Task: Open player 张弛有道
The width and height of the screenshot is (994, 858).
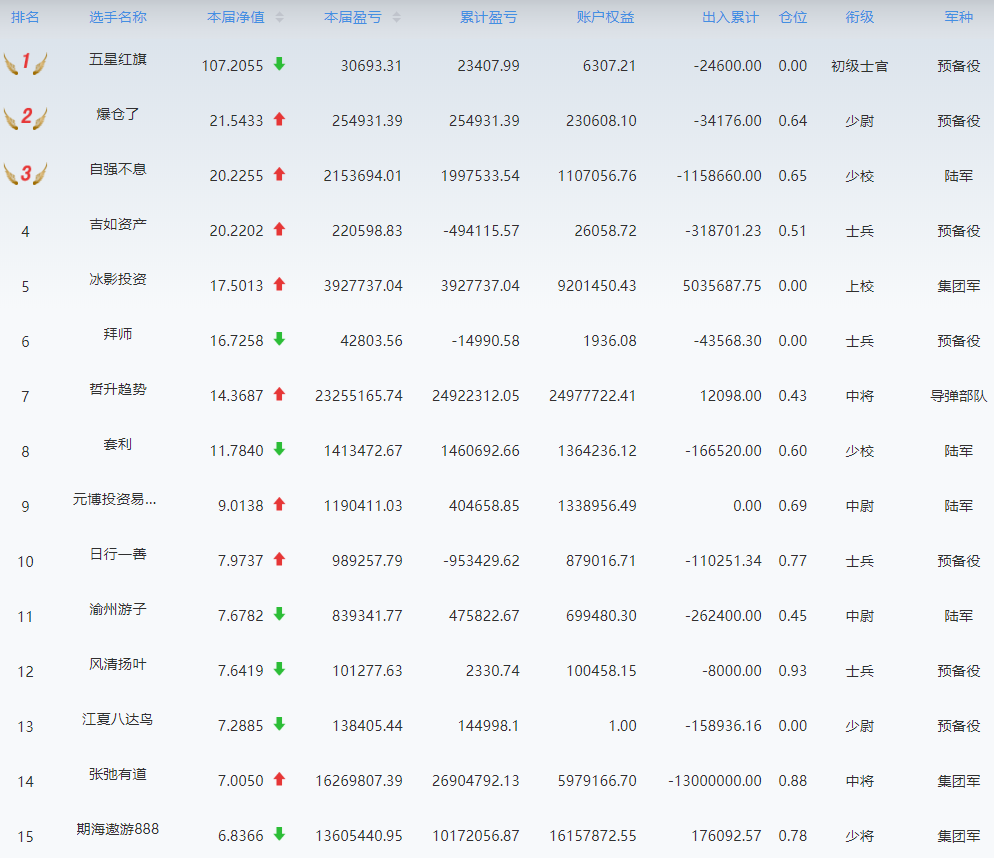Action: (118, 774)
